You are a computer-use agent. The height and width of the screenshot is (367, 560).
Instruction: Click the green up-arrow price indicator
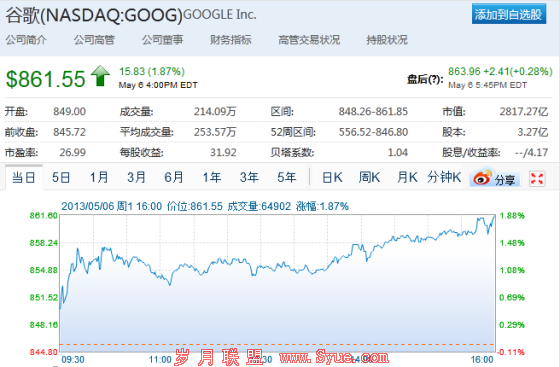click(100, 76)
